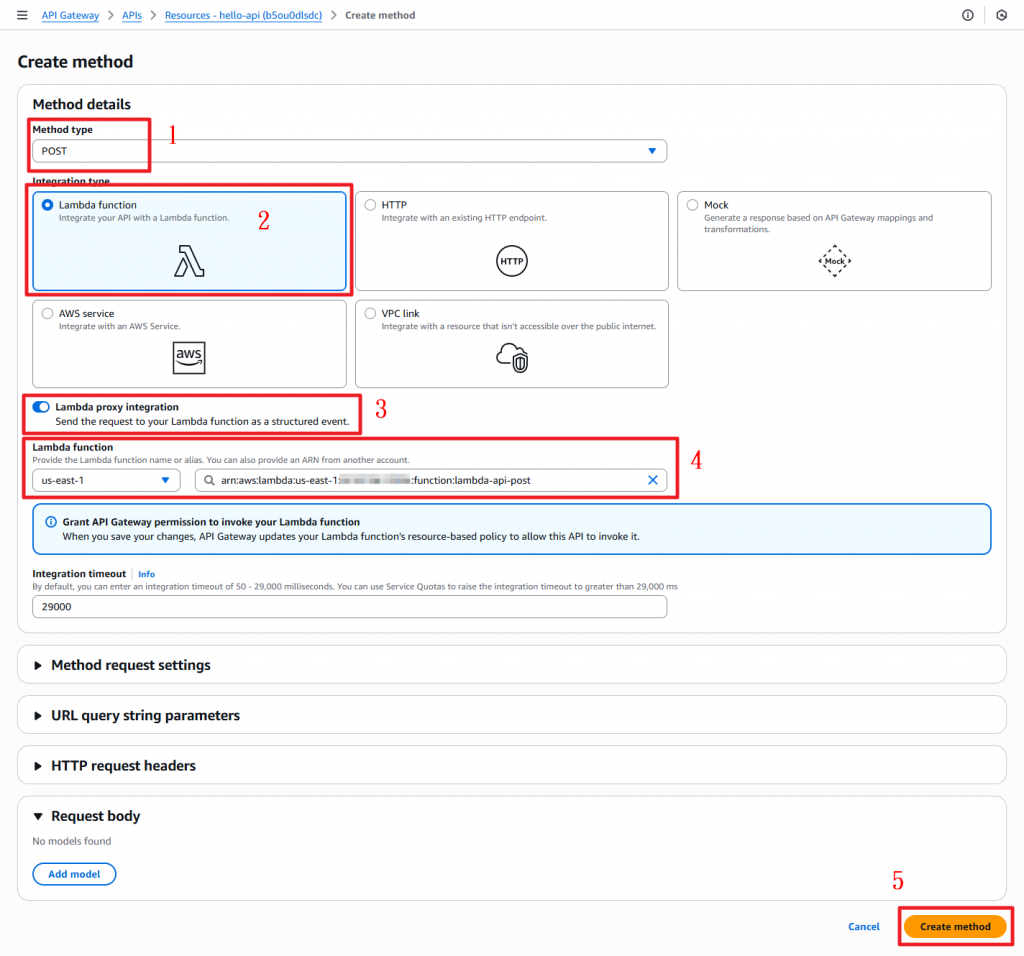Screen dimensions: 1024x956
Task: Click the 'No models found' text
Action: coord(72,841)
